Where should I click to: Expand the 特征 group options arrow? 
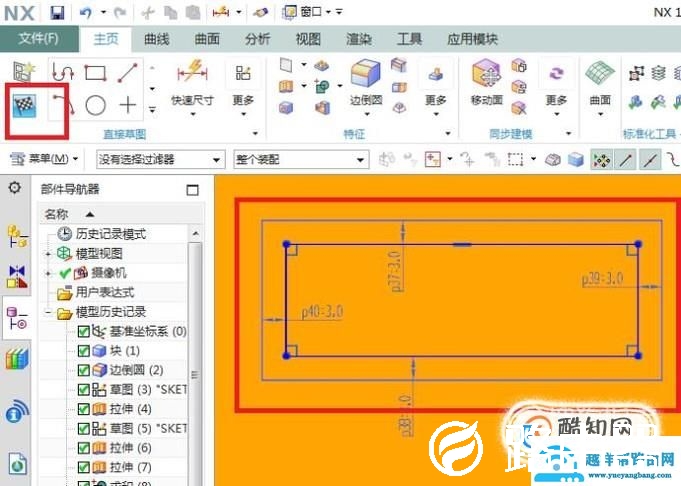448,133
